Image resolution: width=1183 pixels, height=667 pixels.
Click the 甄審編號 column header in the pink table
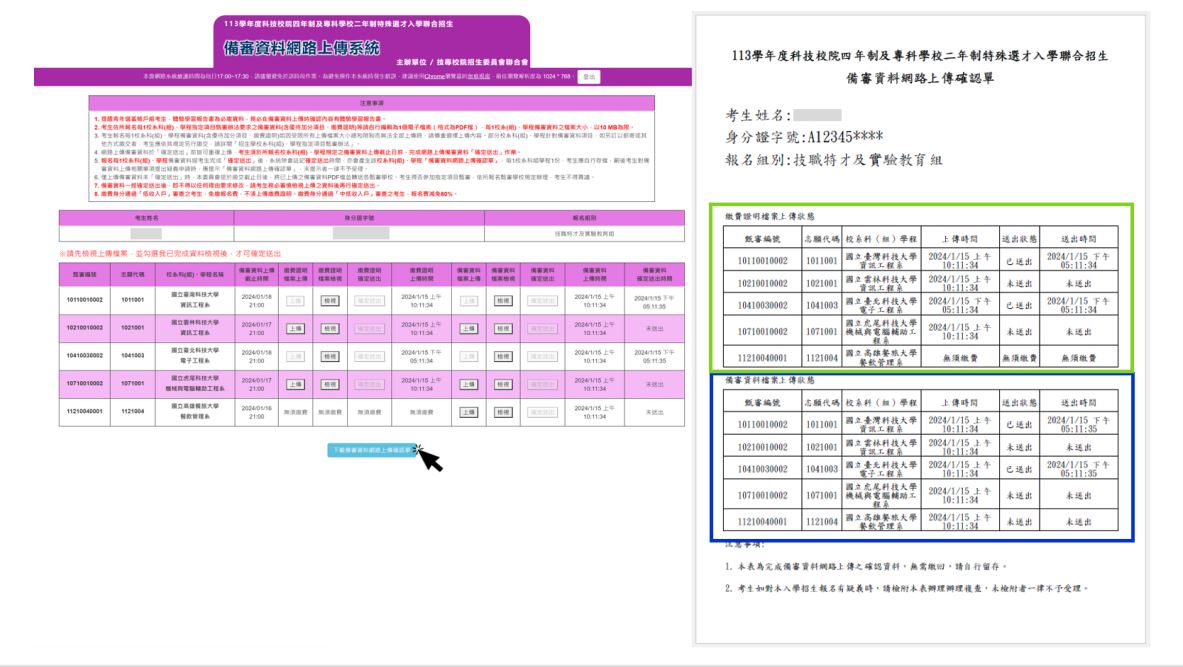tap(84, 275)
